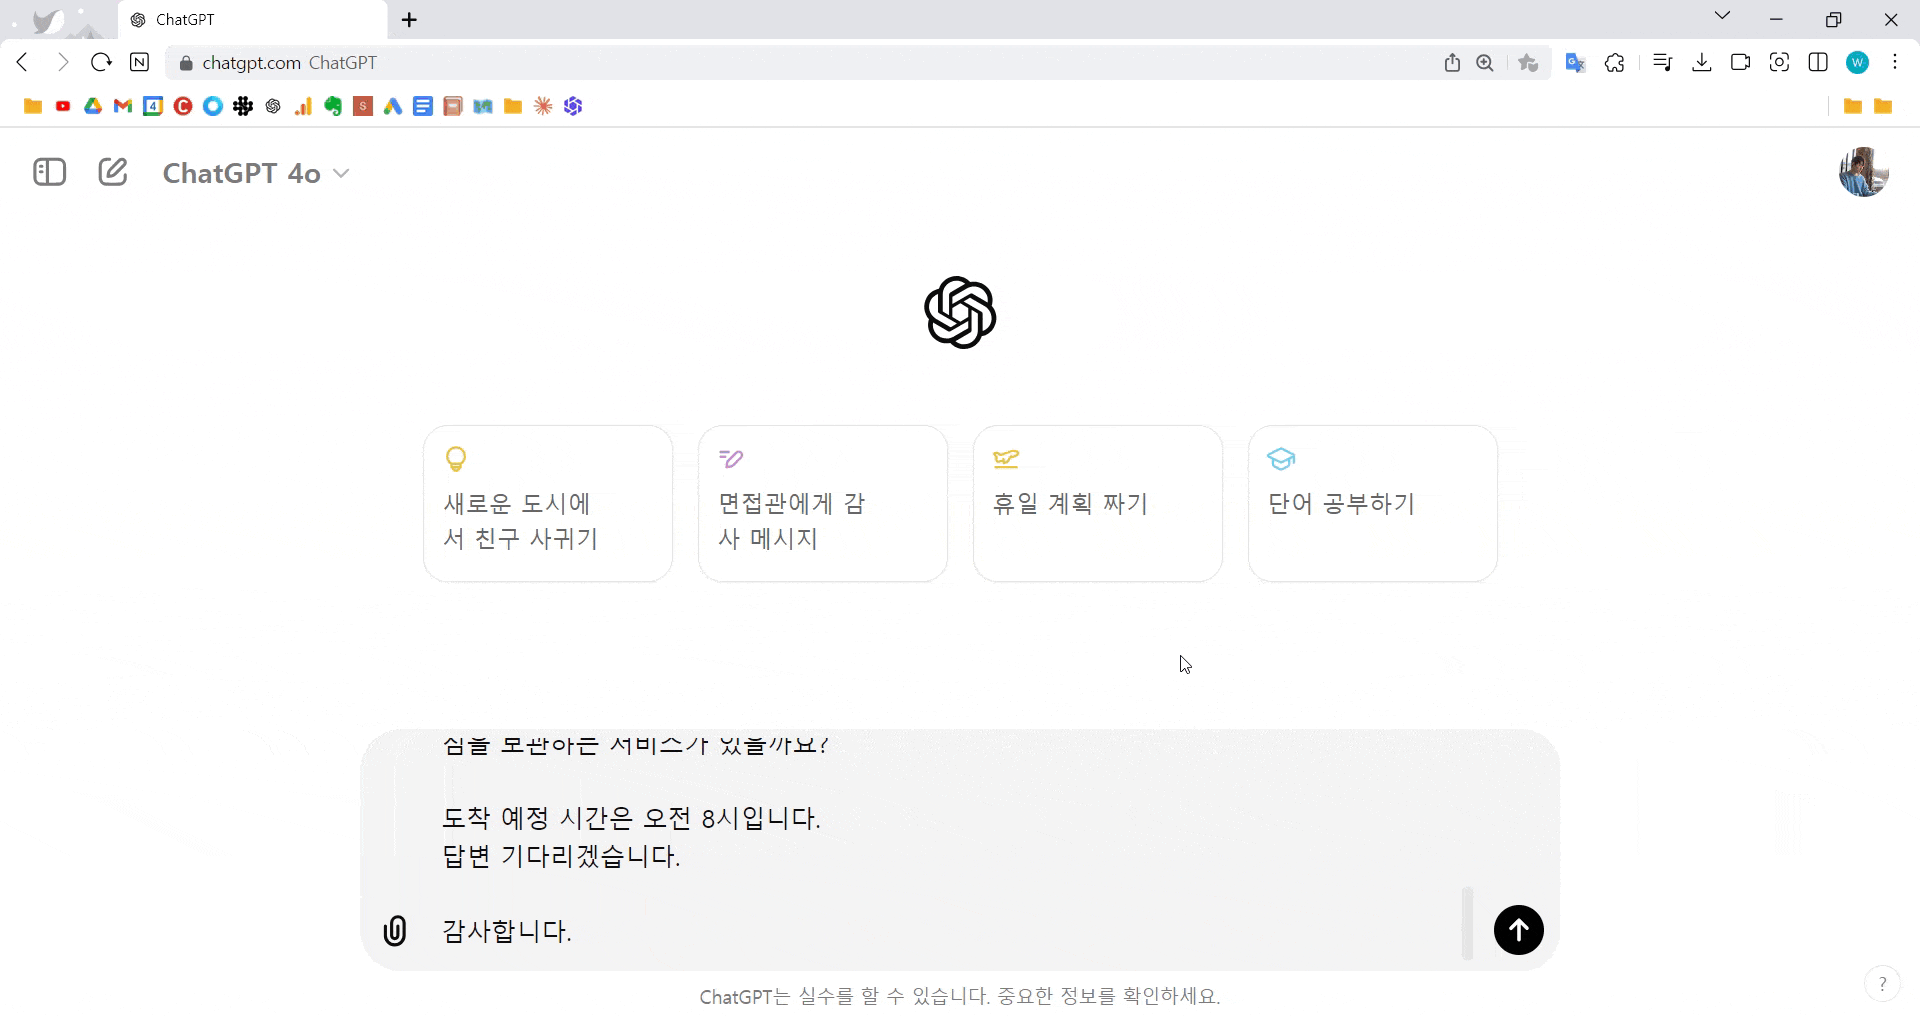Open the user profile avatar menu
The image size is (1920, 1016).
(x=1863, y=172)
